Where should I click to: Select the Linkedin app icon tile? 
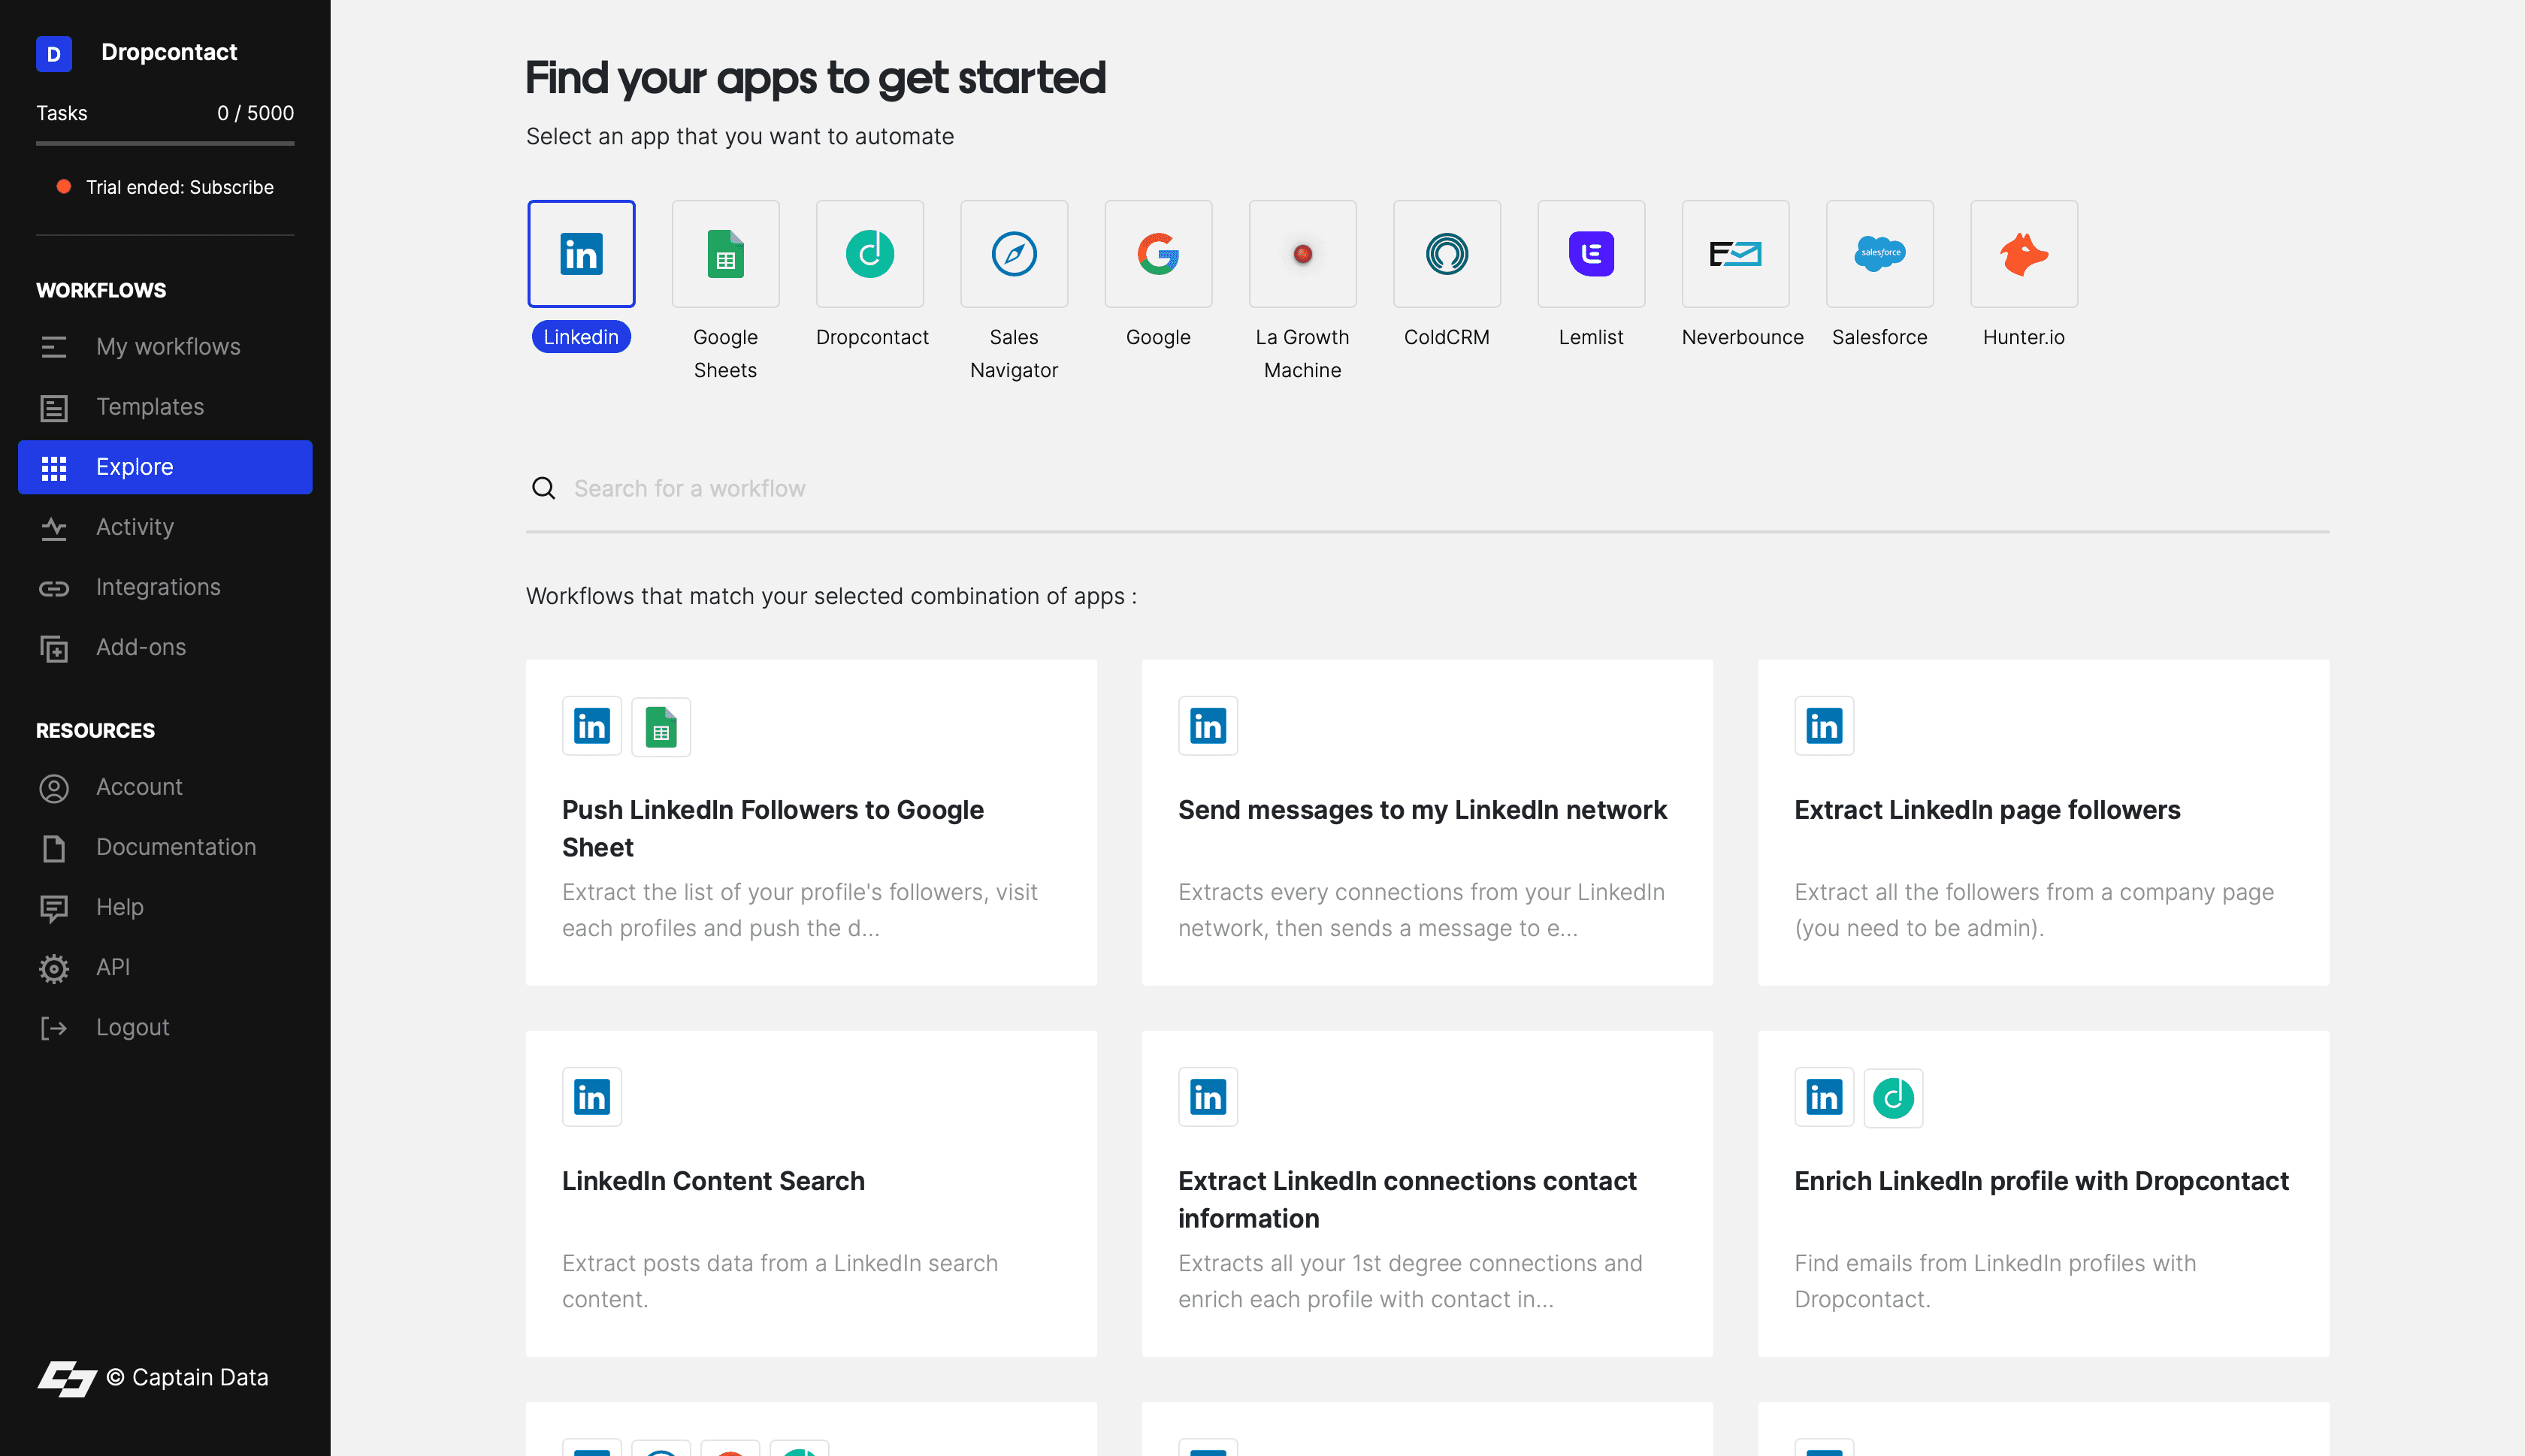pyautogui.click(x=581, y=254)
